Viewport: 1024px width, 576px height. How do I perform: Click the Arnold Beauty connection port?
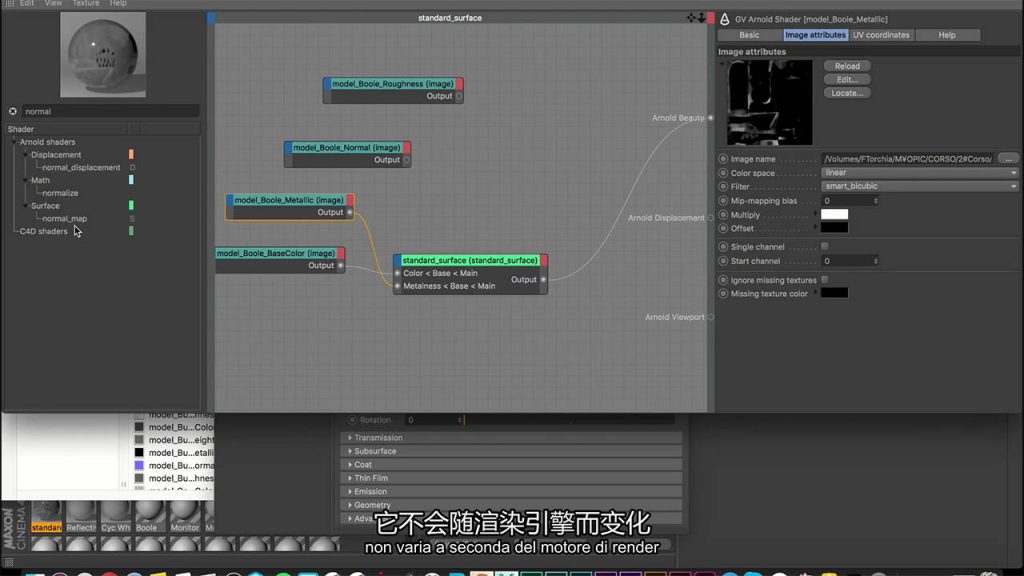pyautogui.click(x=711, y=118)
